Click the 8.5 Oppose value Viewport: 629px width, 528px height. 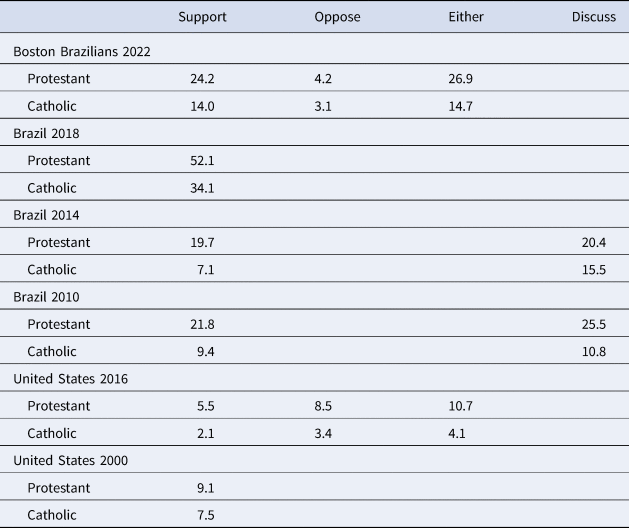click(x=323, y=406)
